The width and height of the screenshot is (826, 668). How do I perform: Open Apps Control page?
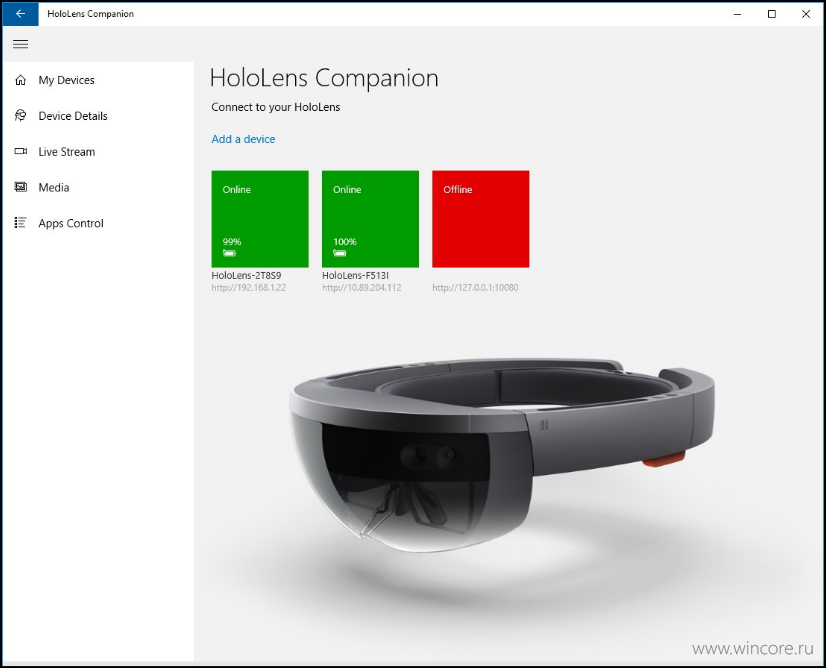click(x=98, y=223)
